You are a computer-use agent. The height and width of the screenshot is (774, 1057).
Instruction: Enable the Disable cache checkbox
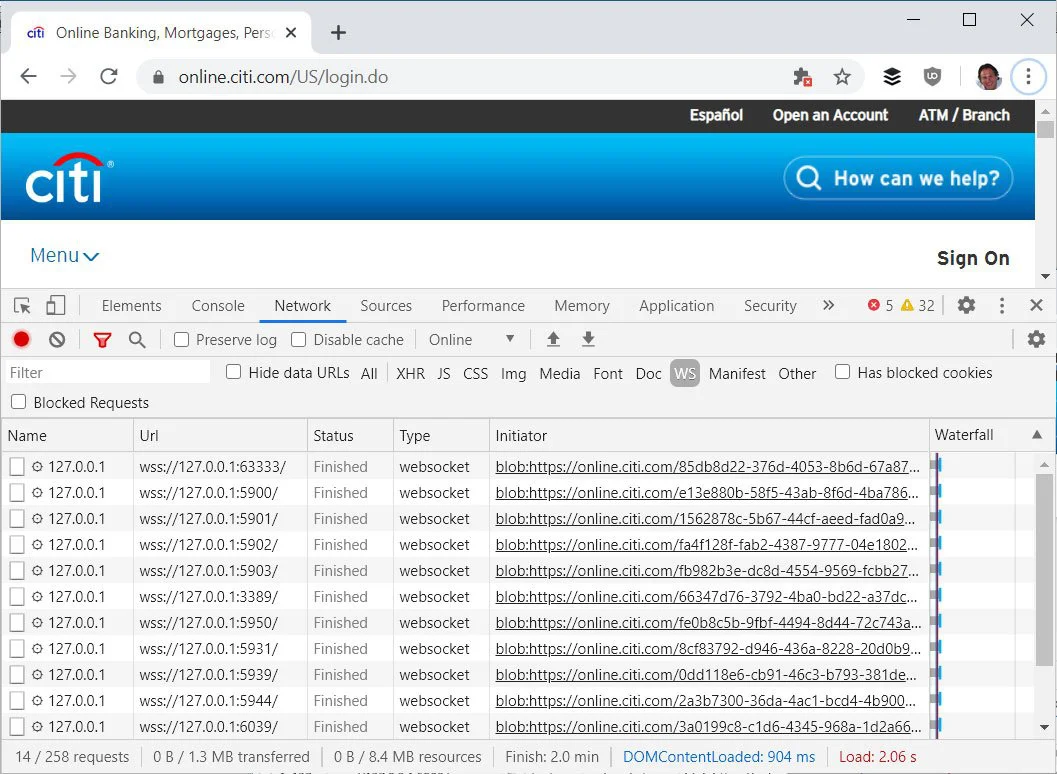click(x=299, y=339)
